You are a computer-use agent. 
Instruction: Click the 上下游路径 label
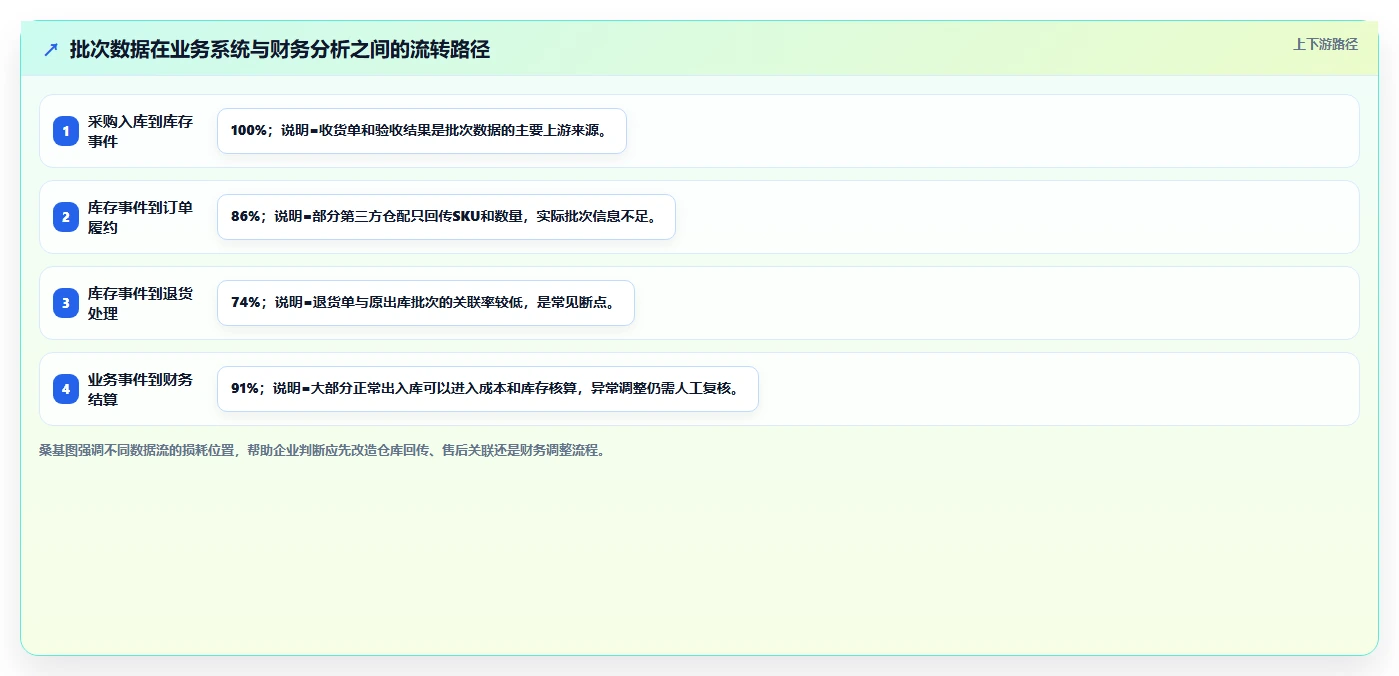[1325, 44]
